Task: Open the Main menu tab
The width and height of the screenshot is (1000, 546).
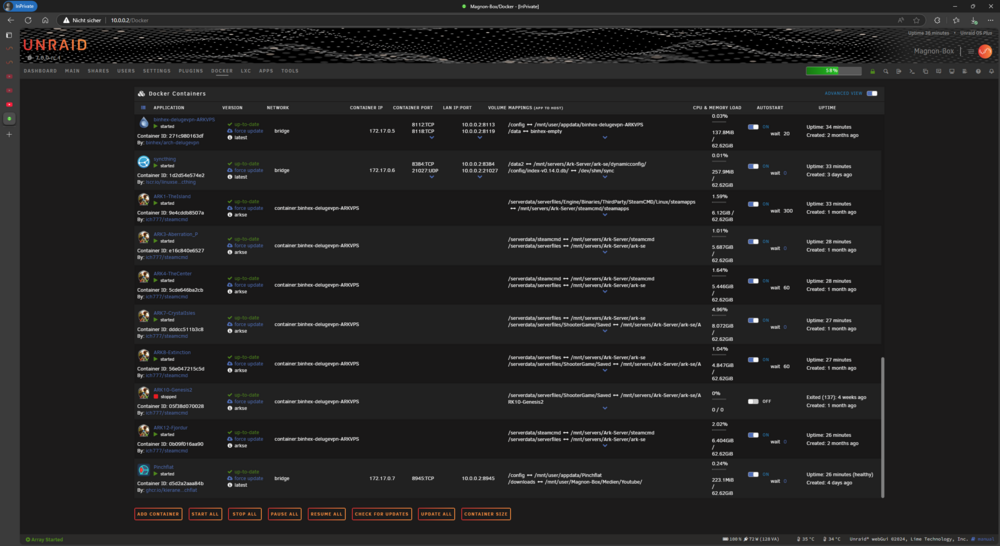Action: tap(72, 71)
